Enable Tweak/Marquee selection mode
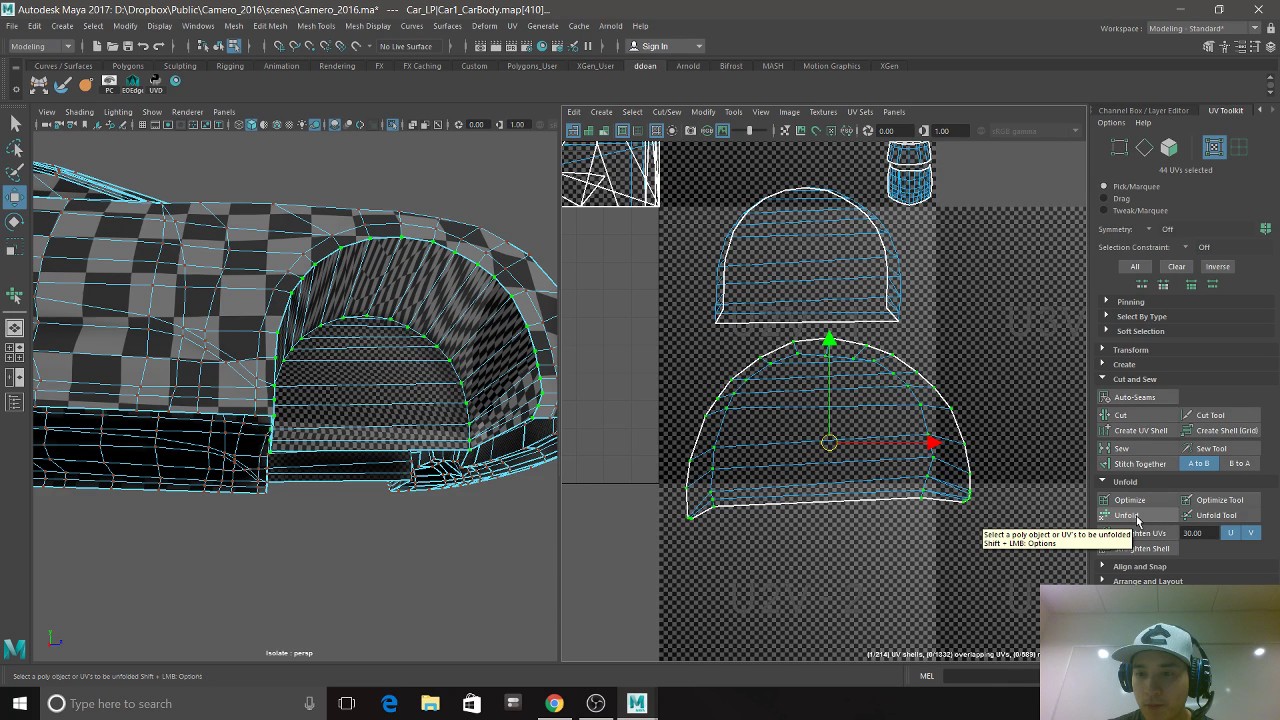 pyautogui.click(x=1104, y=210)
